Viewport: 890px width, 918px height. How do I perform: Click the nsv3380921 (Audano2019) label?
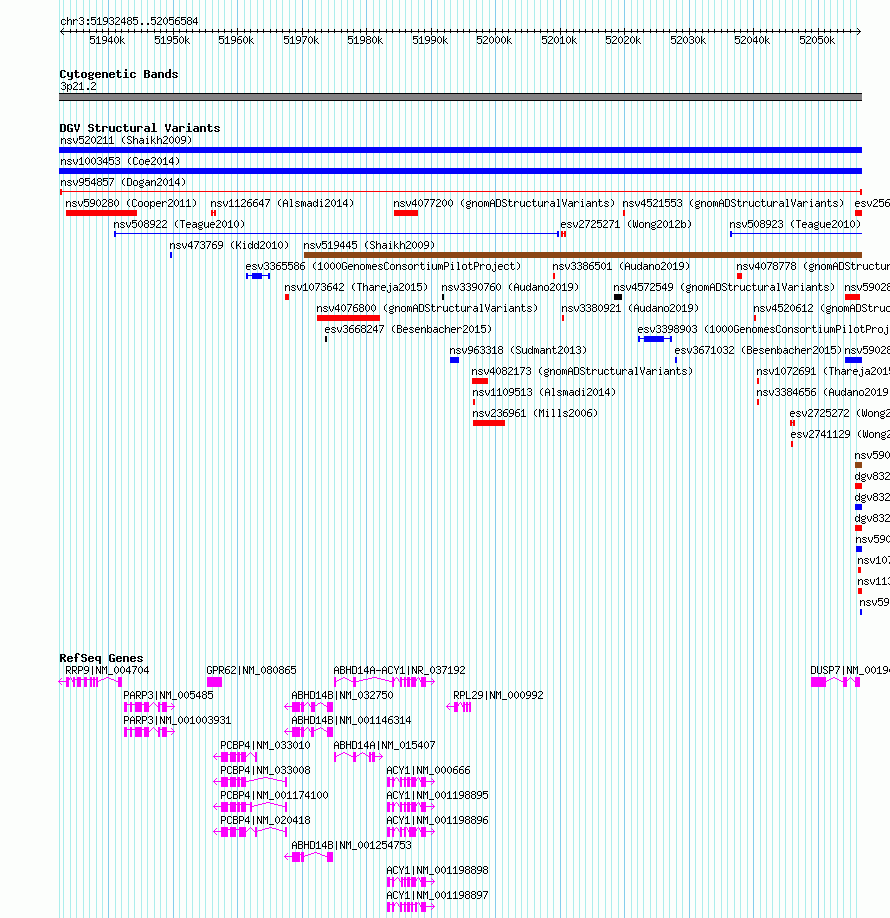630,309
